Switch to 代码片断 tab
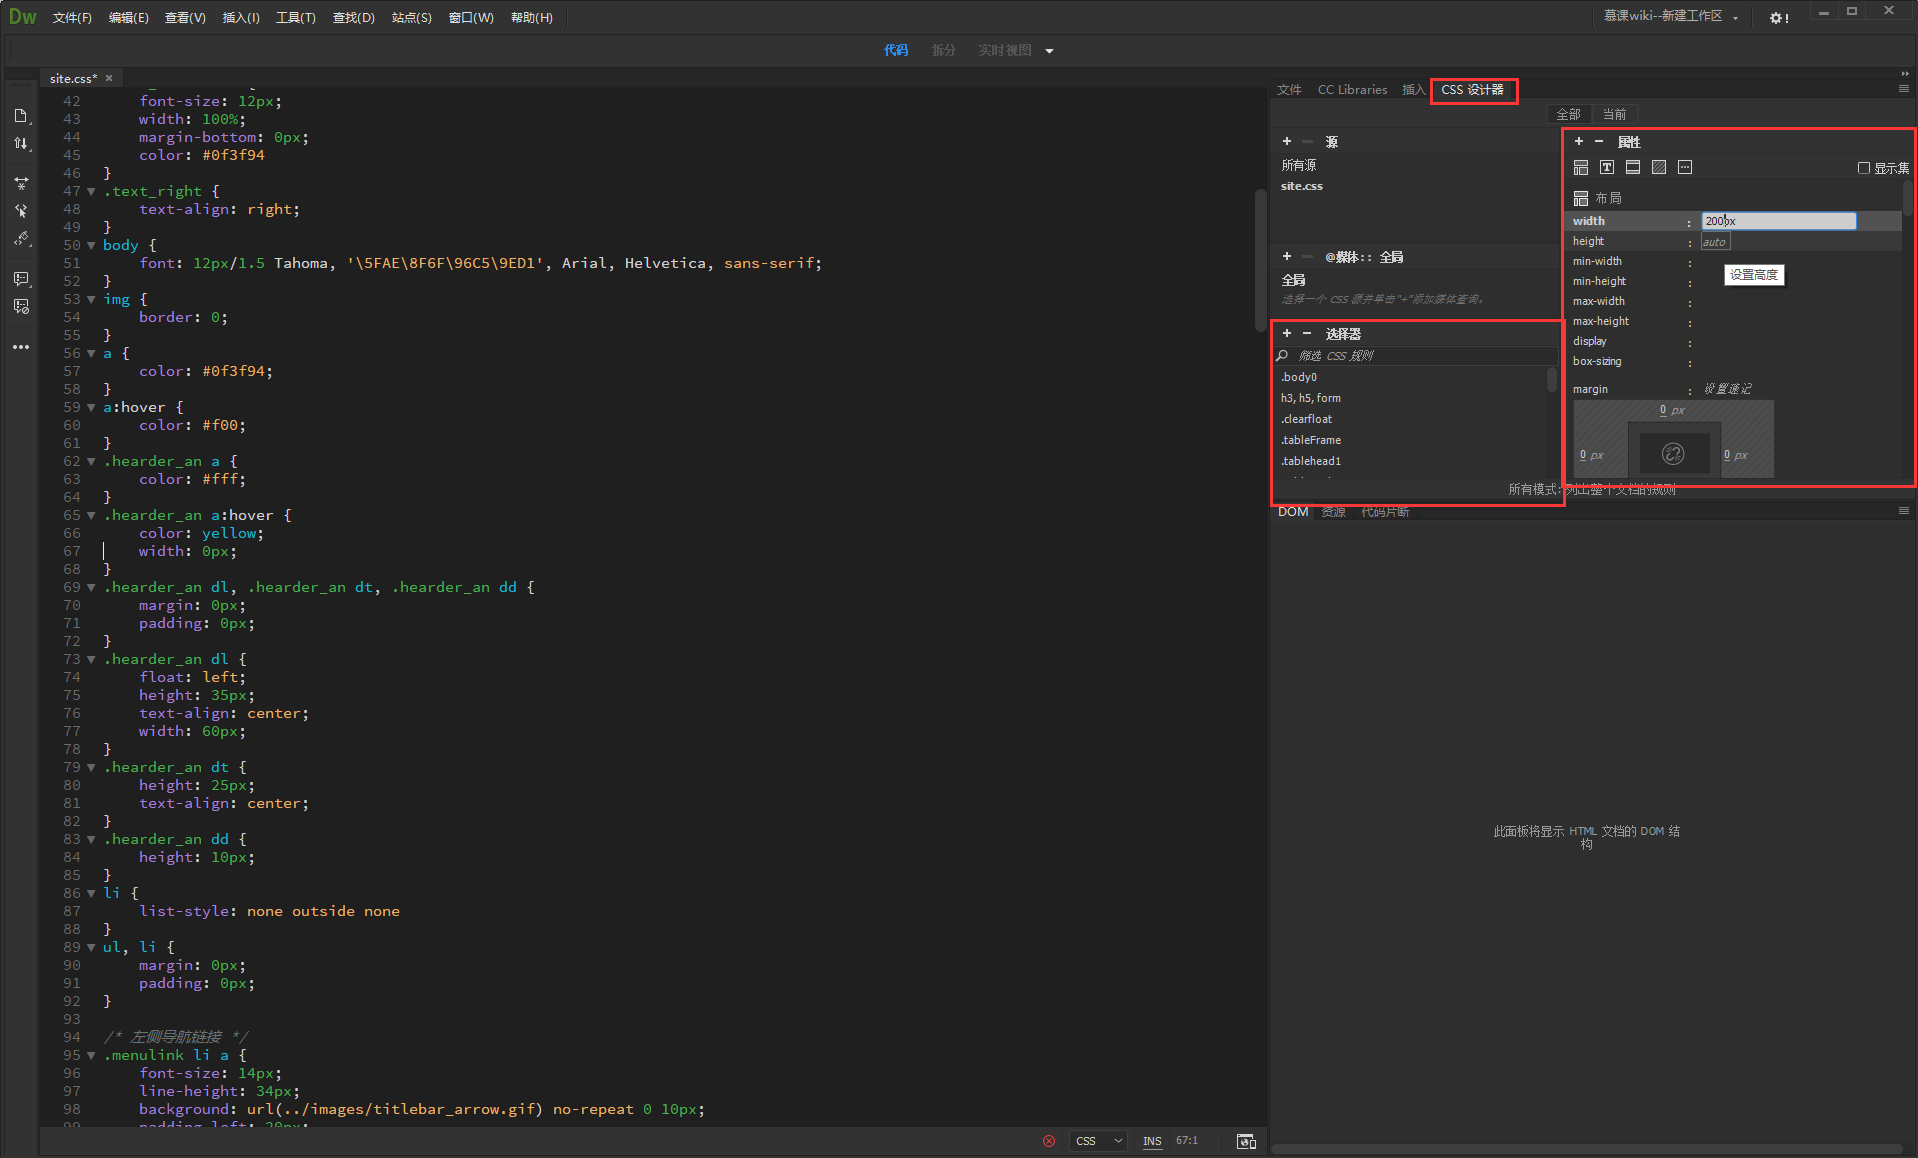1918x1158 pixels. [x=1385, y=512]
